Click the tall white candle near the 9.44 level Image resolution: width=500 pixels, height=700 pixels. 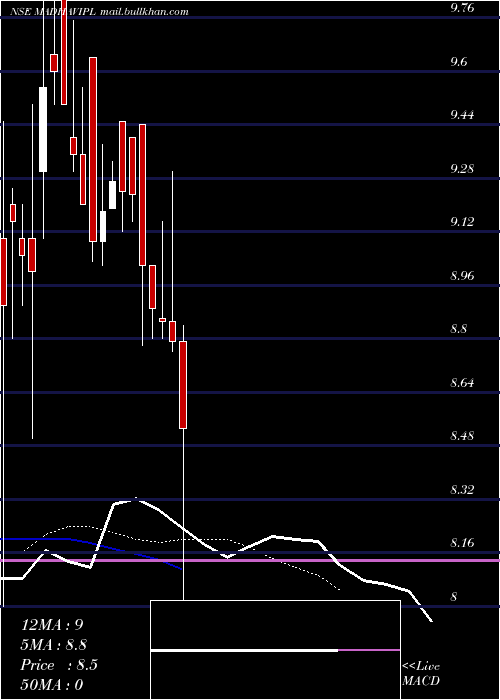[x=43, y=129]
